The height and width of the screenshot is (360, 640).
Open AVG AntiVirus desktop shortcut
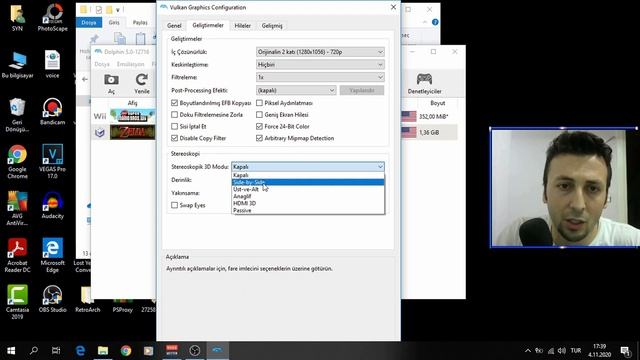17,208
